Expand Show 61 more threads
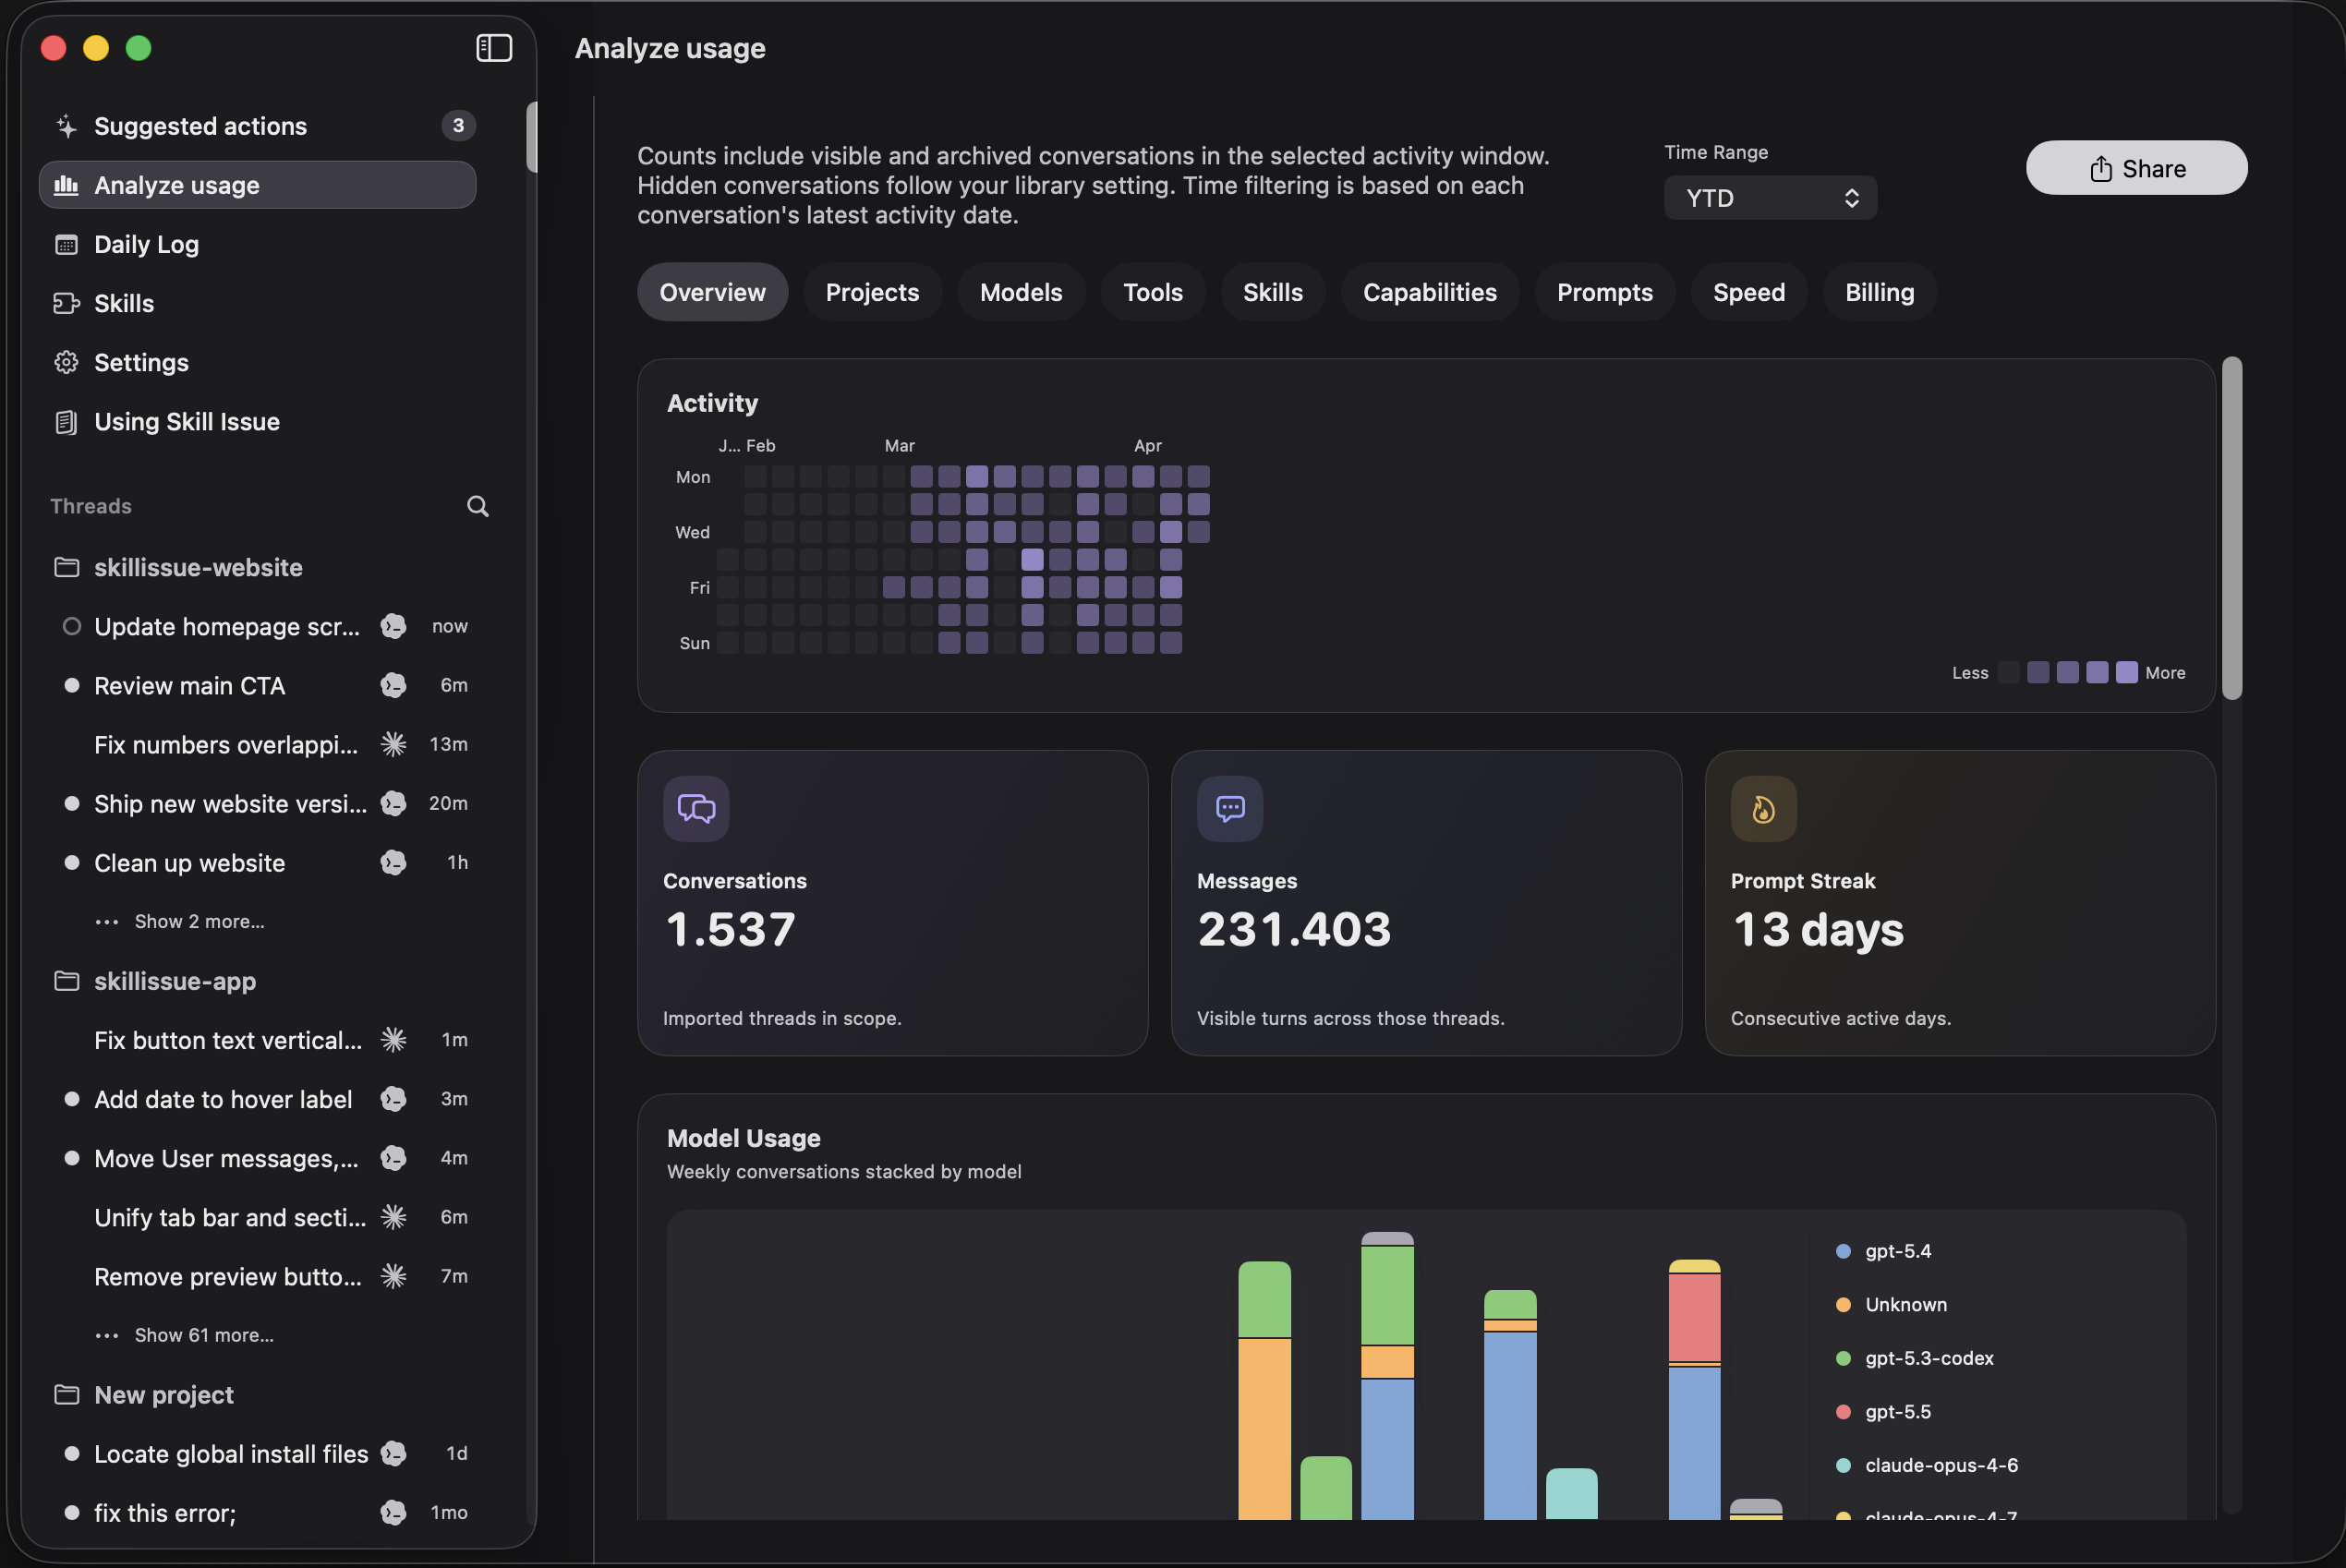The width and height of the screenshot is (2346, 1568). [x=204, y=1335]
